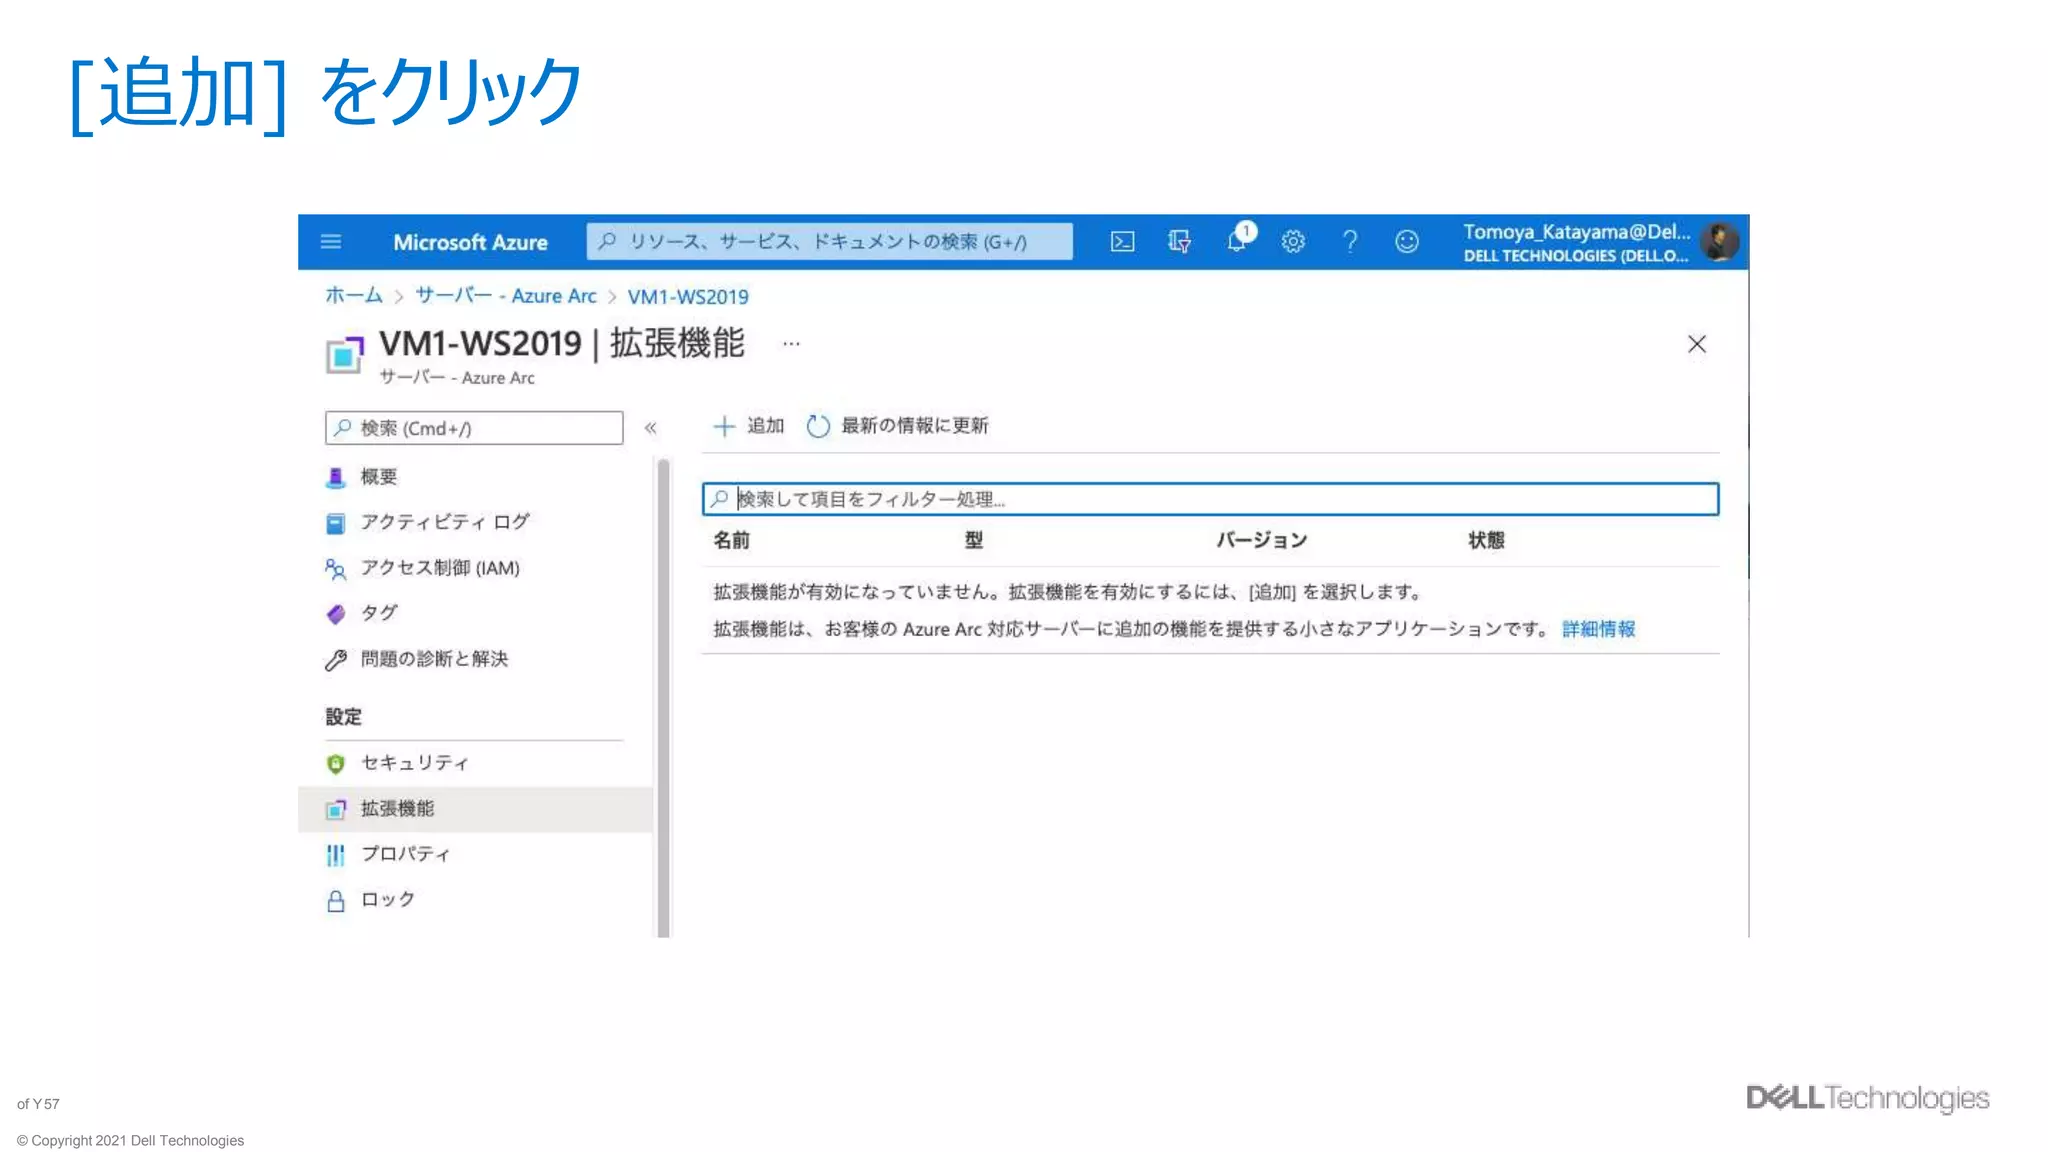Collapse the left navigation menu
2048x1152 pixels.
click(651, 428)
